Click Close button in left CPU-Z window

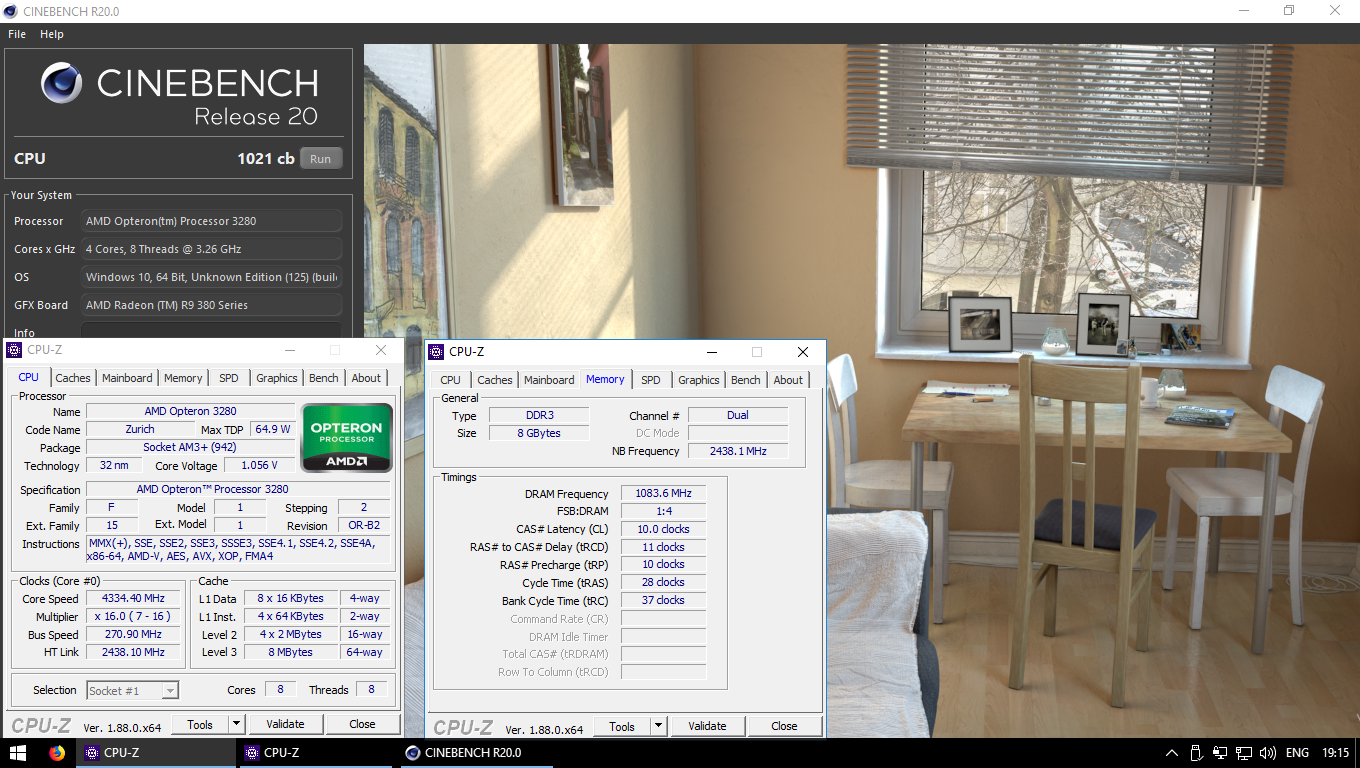point(362,725)
